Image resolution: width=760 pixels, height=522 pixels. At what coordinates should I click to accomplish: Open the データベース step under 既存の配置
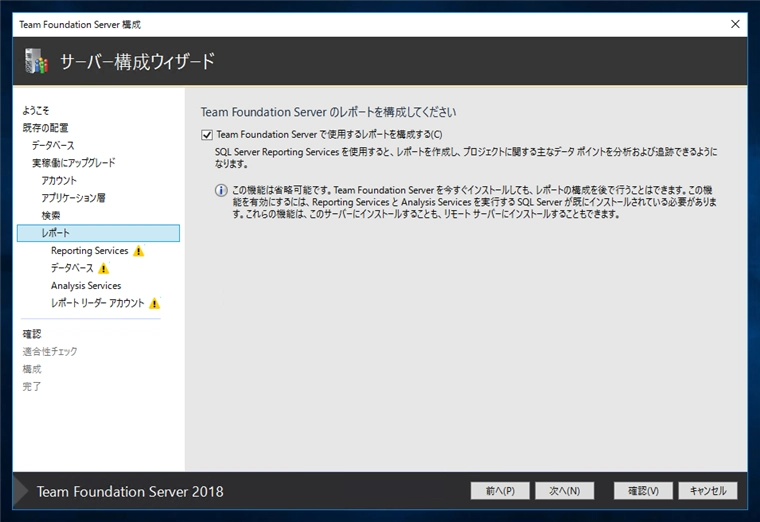(53, 145)
